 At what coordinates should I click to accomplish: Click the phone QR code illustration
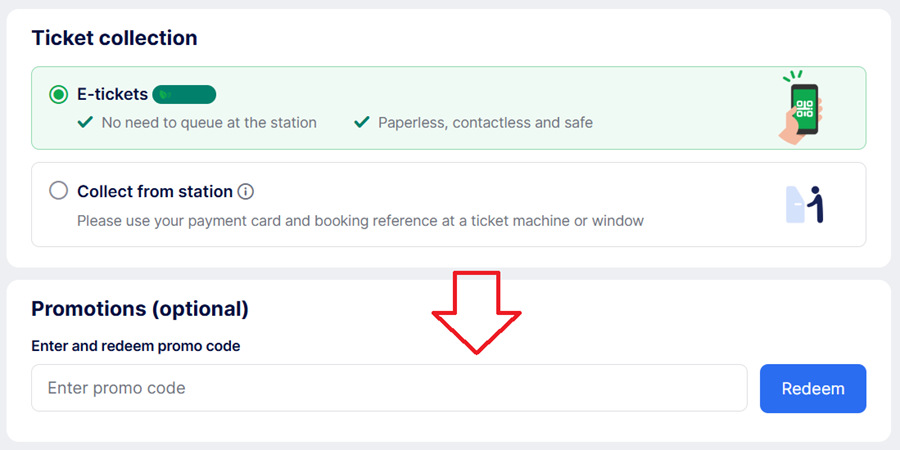click(803, 106)
